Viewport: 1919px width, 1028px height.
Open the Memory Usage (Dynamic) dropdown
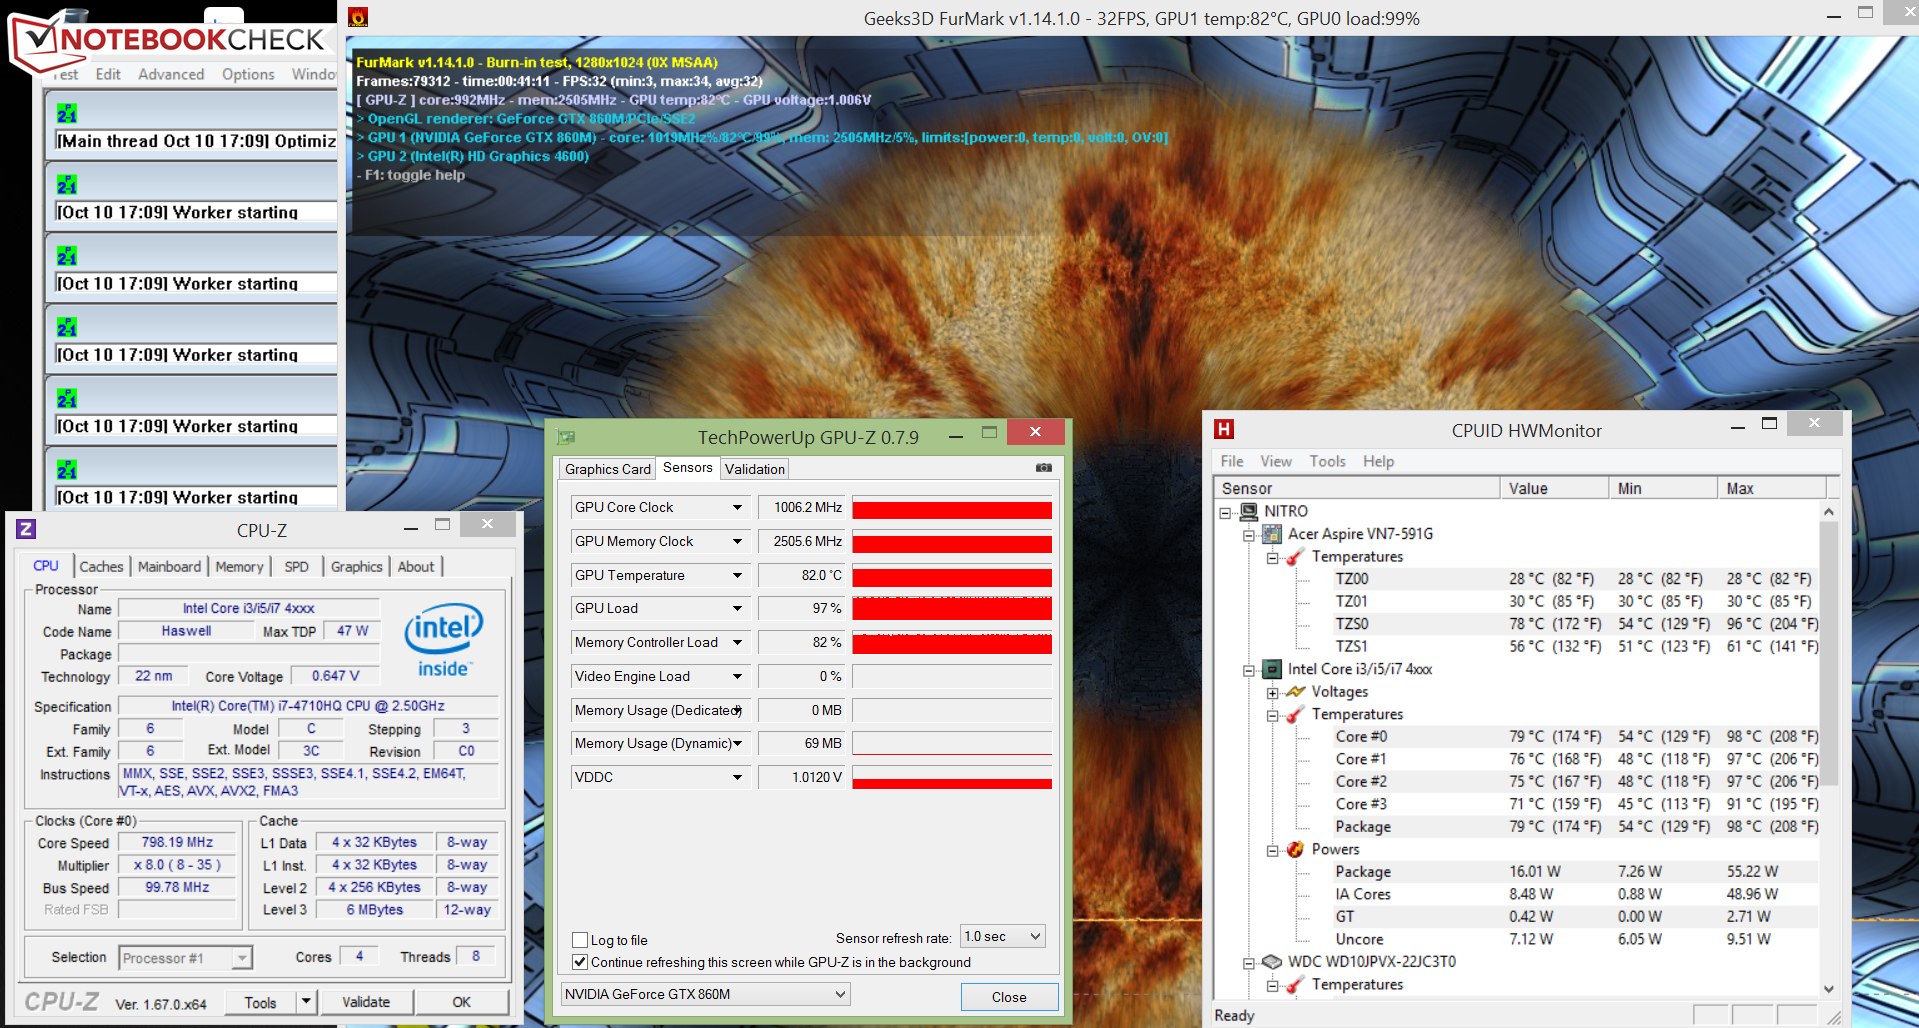coord(737,743)
